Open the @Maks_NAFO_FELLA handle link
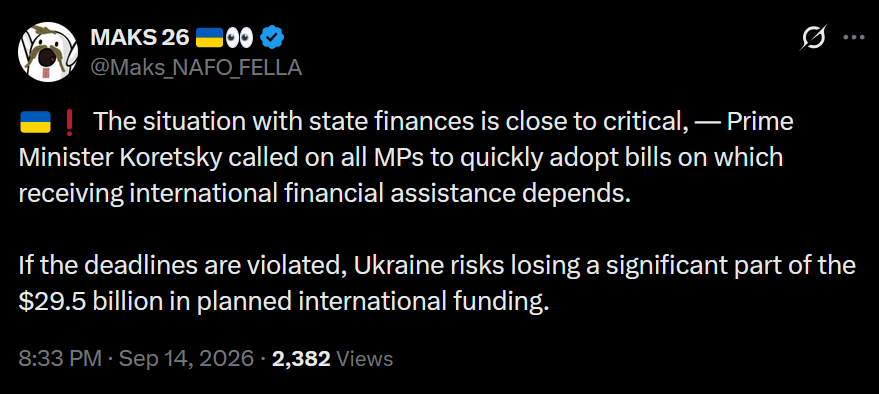Image resolution: width=879 pixels, height=394 pixels. point(196,67)
